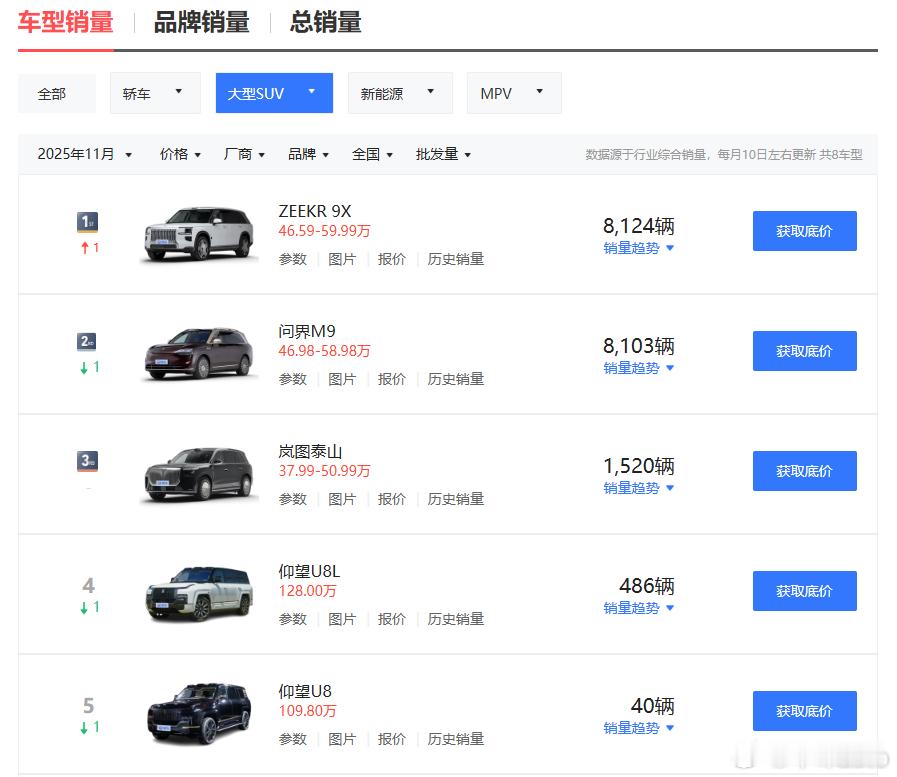The width and height of the screenshot is (897, 777).
Task: Expand 销量趋势 for 岚图泰山
Action: 638,488
